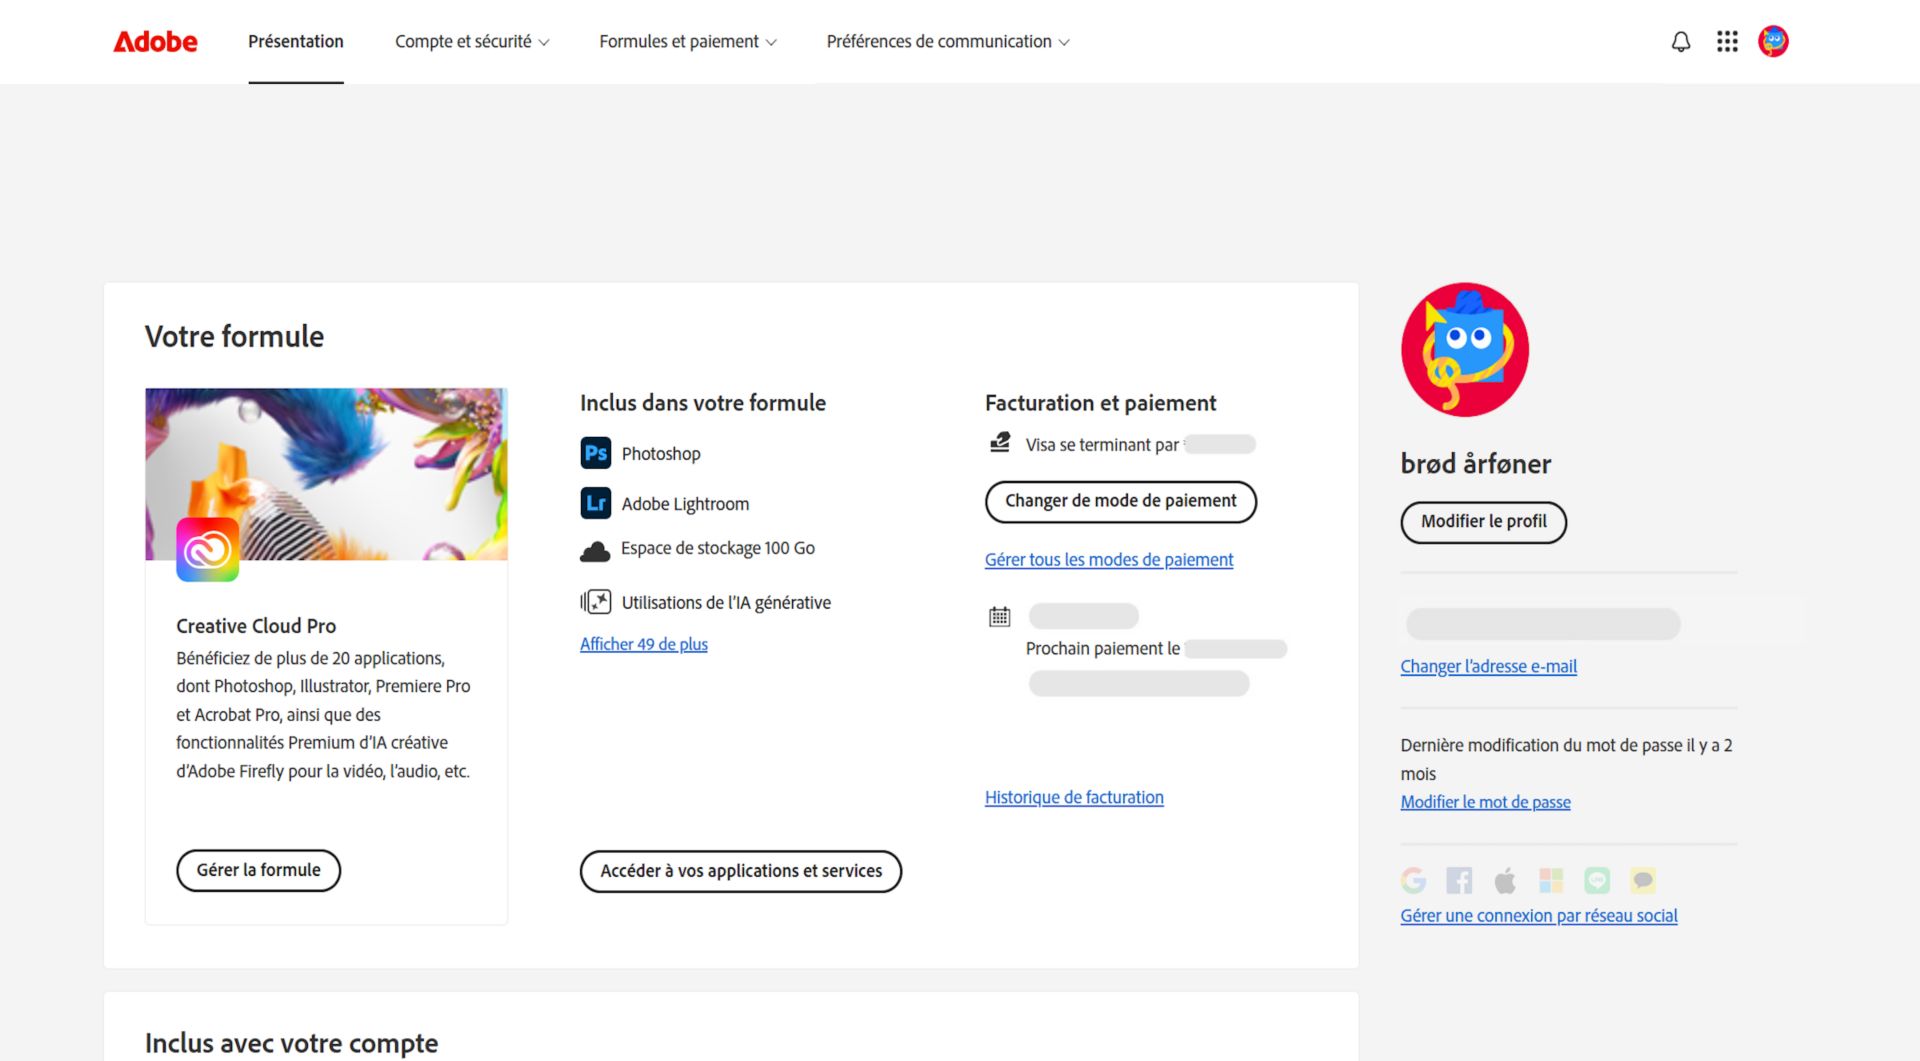The height and width of the screenshot is (1061, 1920).
Task: Click the KakaoTalk social icon
Action: point(1643,880)
